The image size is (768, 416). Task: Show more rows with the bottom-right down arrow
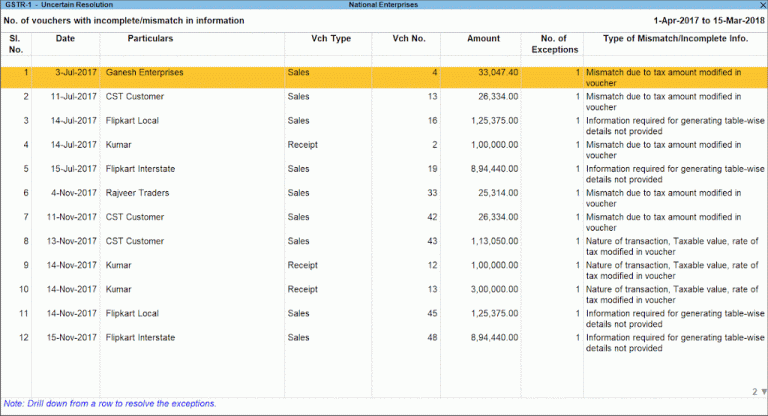pyautogui.click(x=764, y=392)
